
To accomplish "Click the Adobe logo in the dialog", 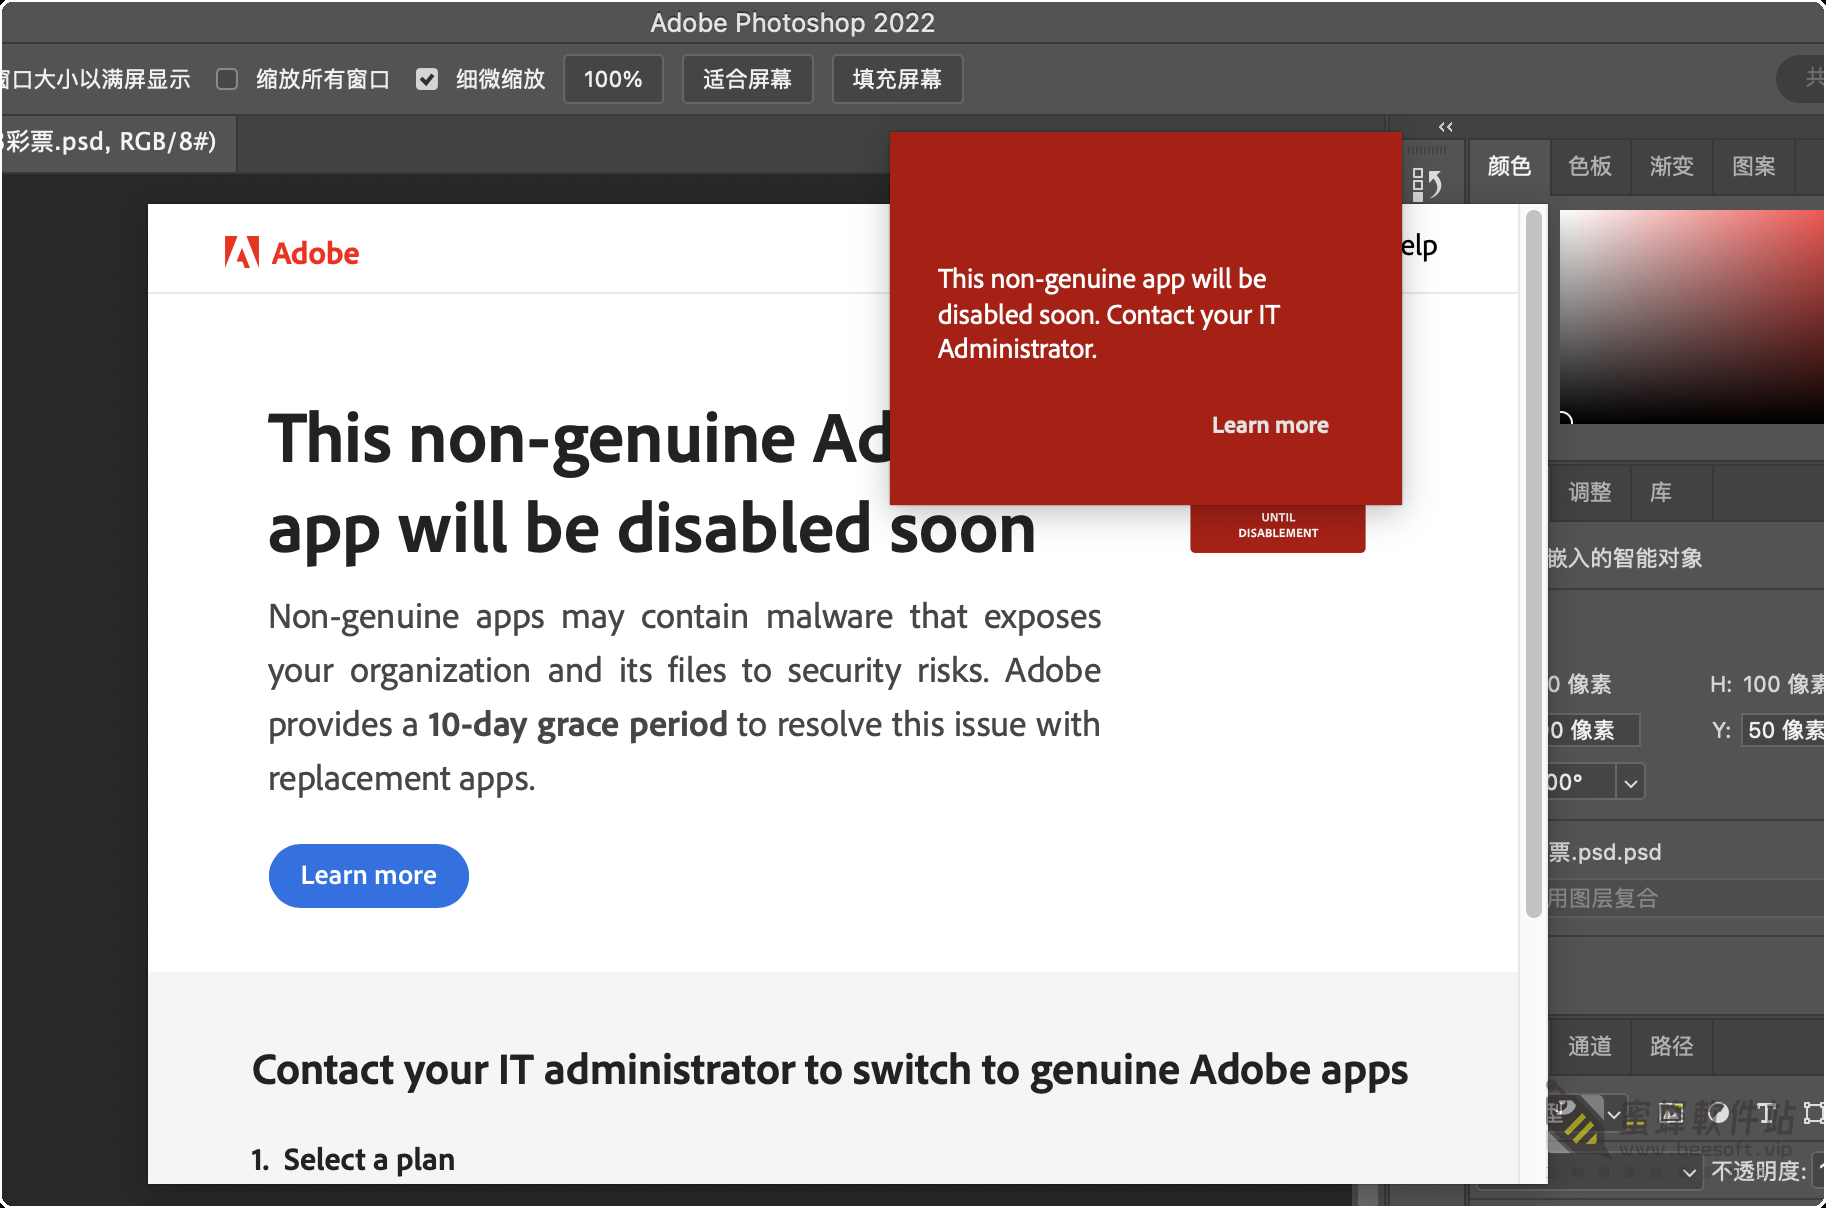I will 291,253.
